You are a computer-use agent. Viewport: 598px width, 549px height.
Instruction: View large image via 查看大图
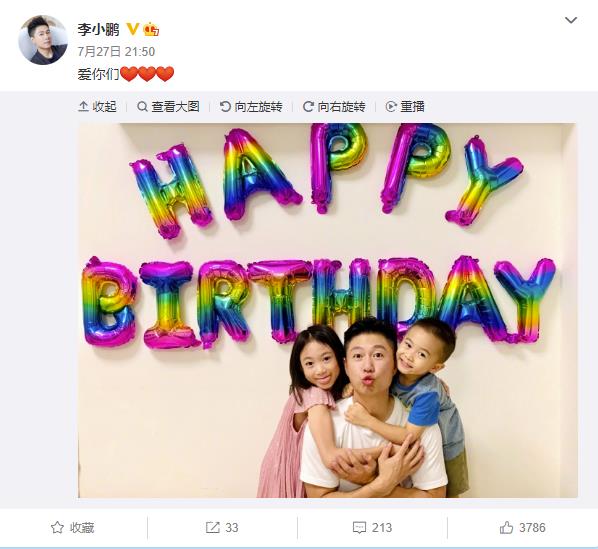click(x=168, y=106)
